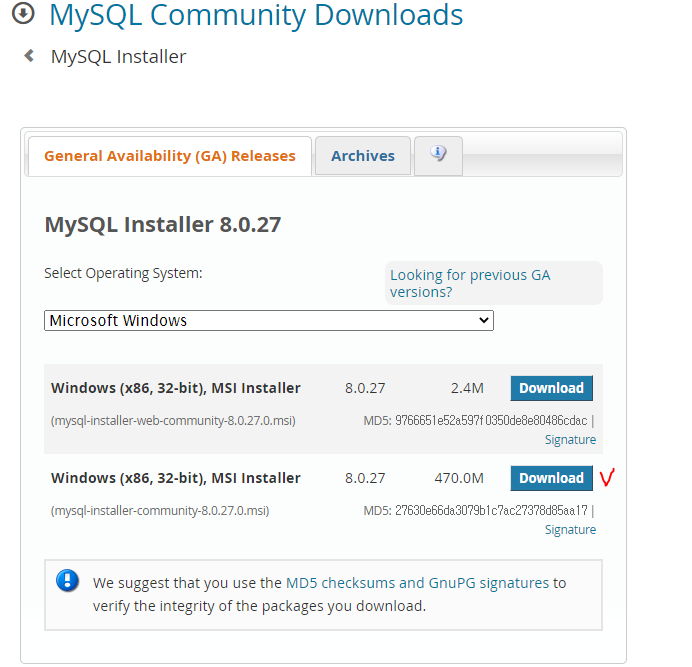Click the download circle icon beside MySQL Community Downloads
Screen dimensions: 692x667
(23, 13)
